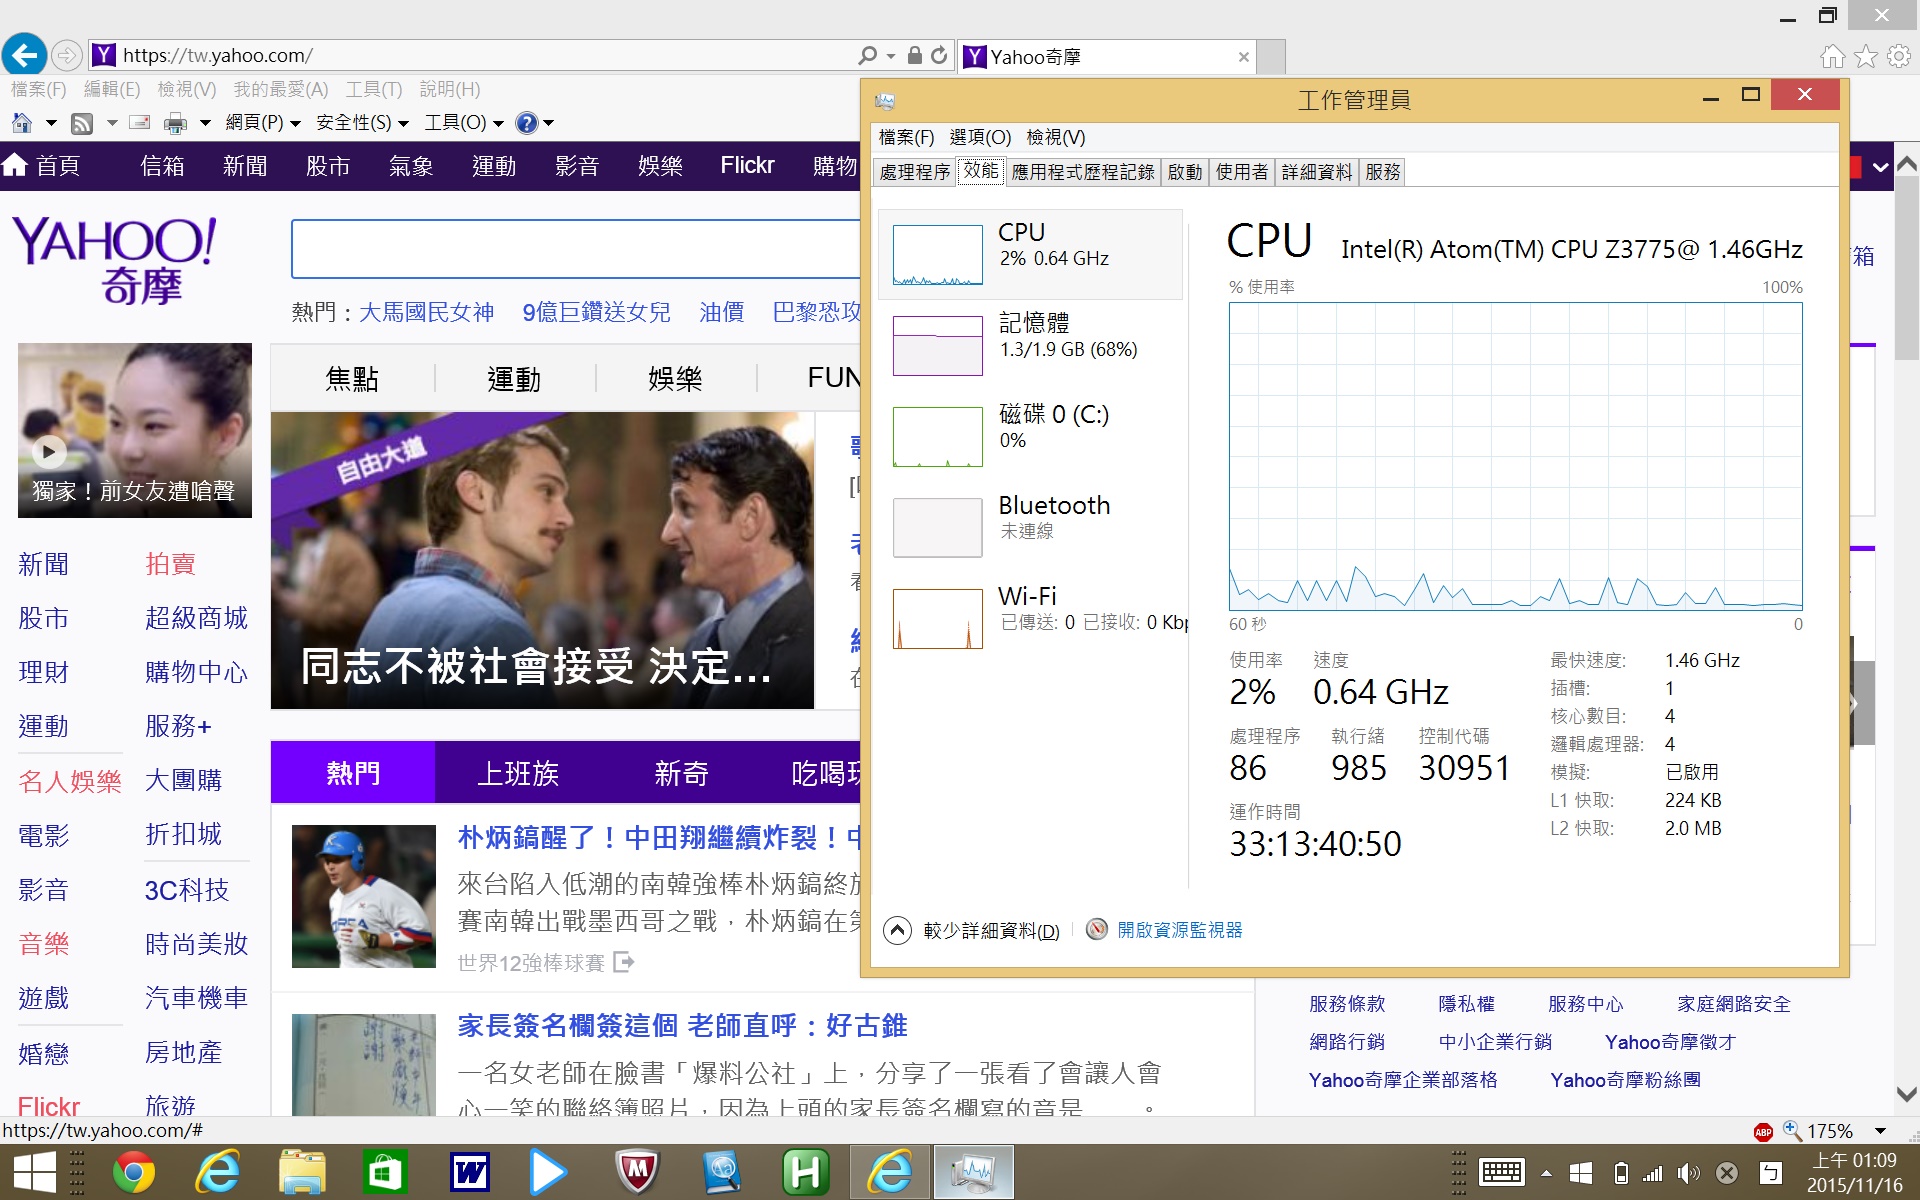Viewport: 1920px width, 1200px height.
Task: Open Resource Monitor icon link
Action: coord(1097,929)
